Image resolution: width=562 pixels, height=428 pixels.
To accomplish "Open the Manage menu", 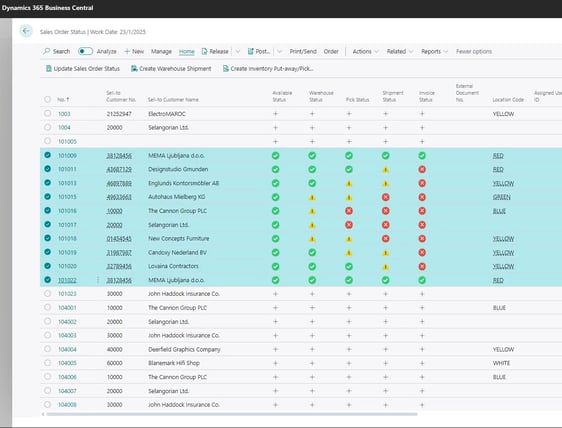I will (161, 51).
